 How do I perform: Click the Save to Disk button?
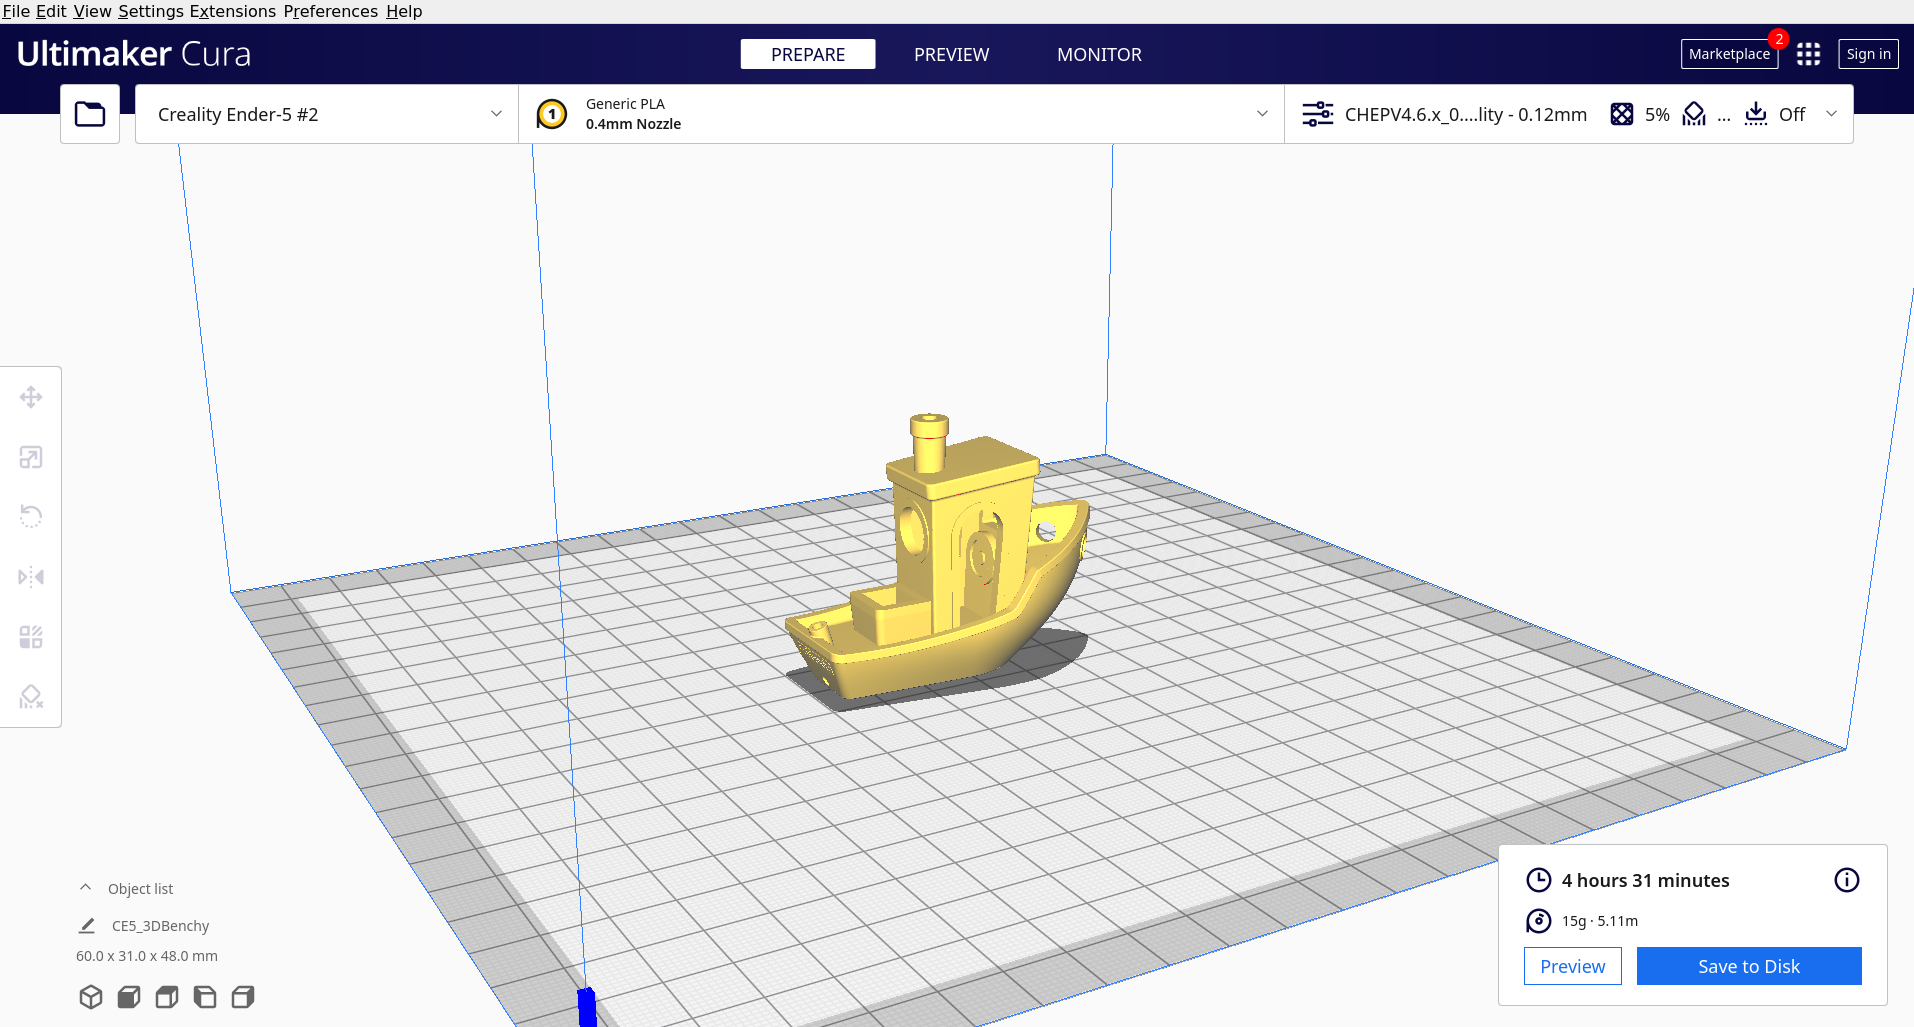click(x=1748, y=965)
